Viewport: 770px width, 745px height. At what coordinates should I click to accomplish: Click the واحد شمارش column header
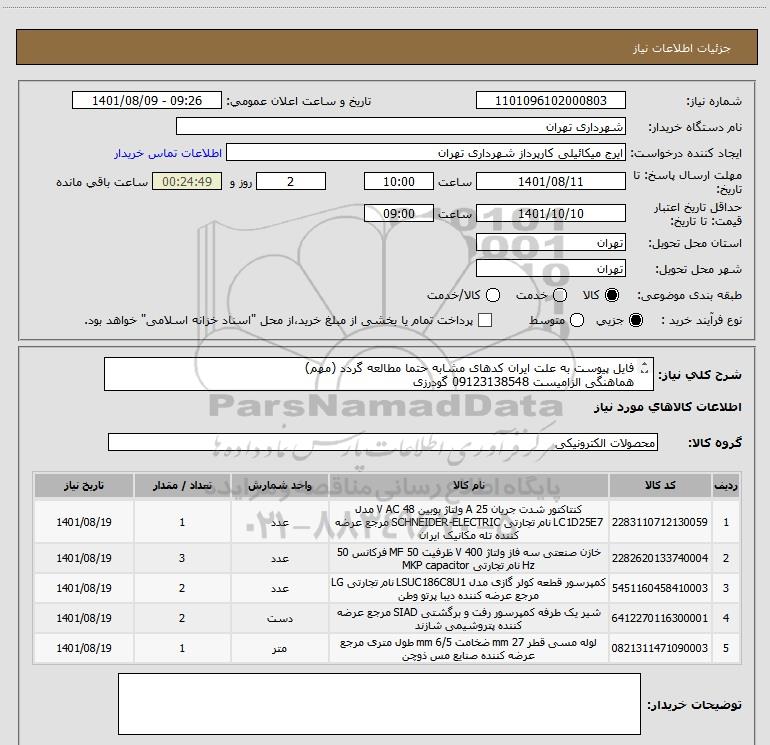click(279, 485)
